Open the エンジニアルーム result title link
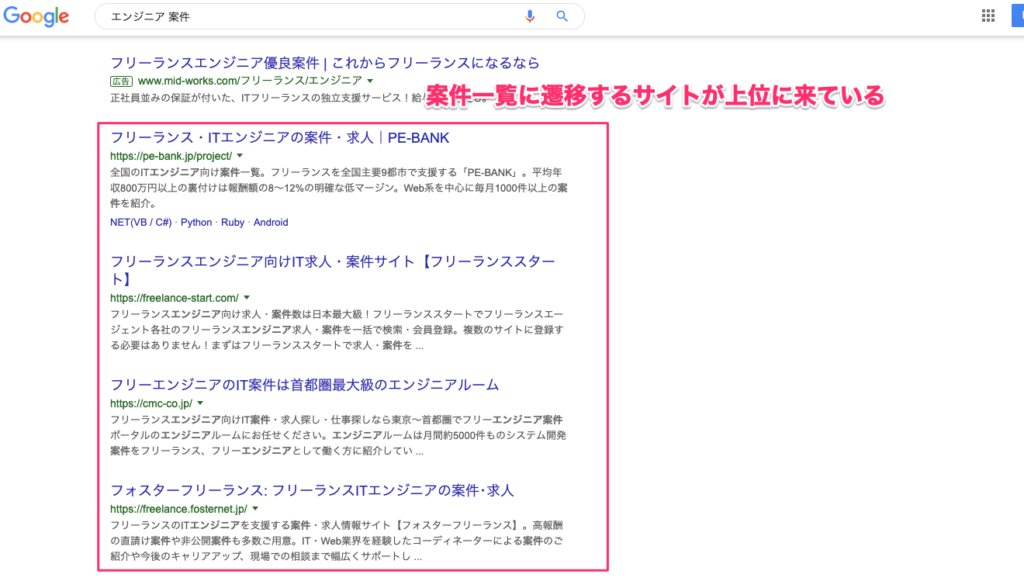 pos(304,385)
